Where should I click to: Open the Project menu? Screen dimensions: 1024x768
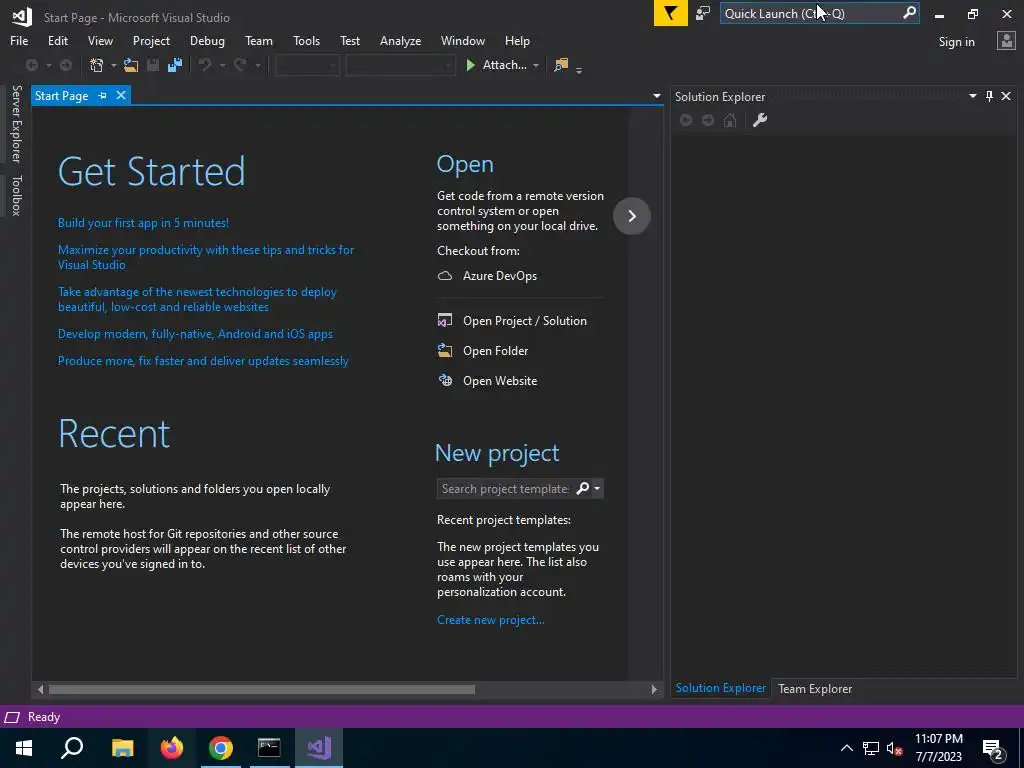point(151,41)
